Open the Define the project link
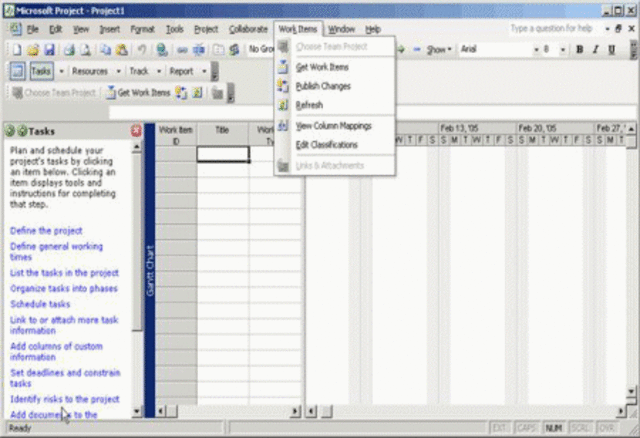This screenshot has height=438, width=640. pos(46,231)
